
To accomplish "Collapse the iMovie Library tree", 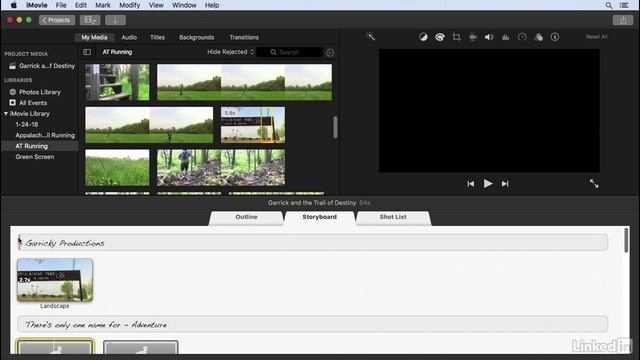I will point(6,113).
